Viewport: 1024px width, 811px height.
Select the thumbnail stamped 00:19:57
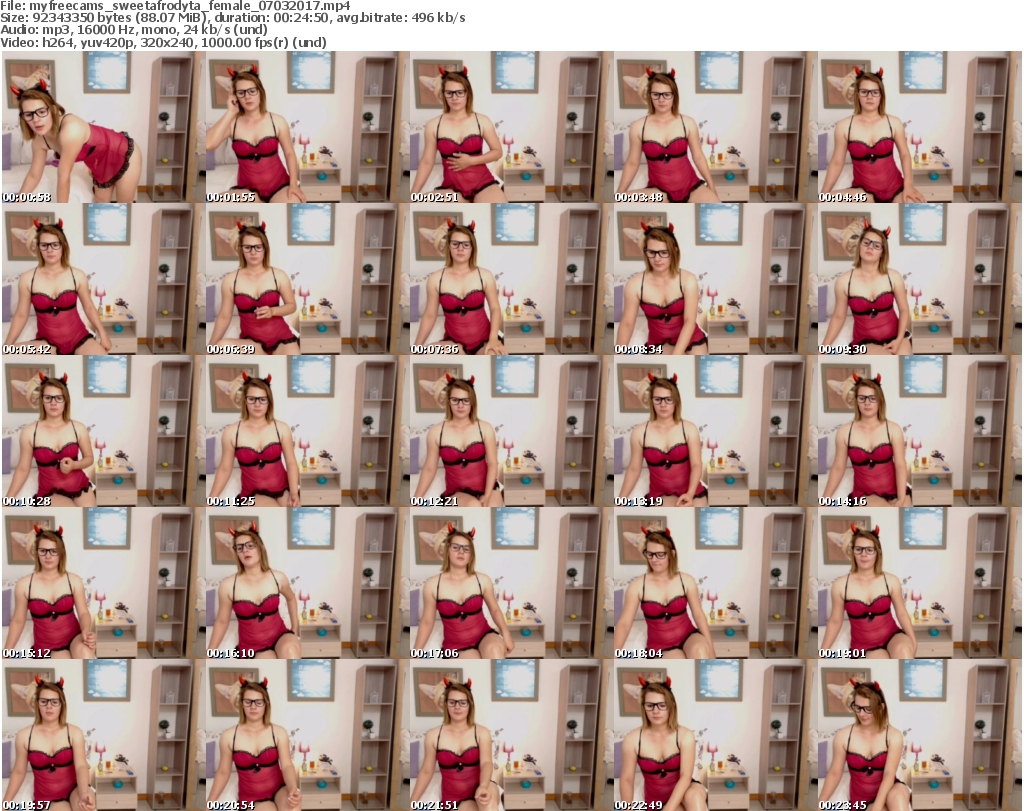103,735
